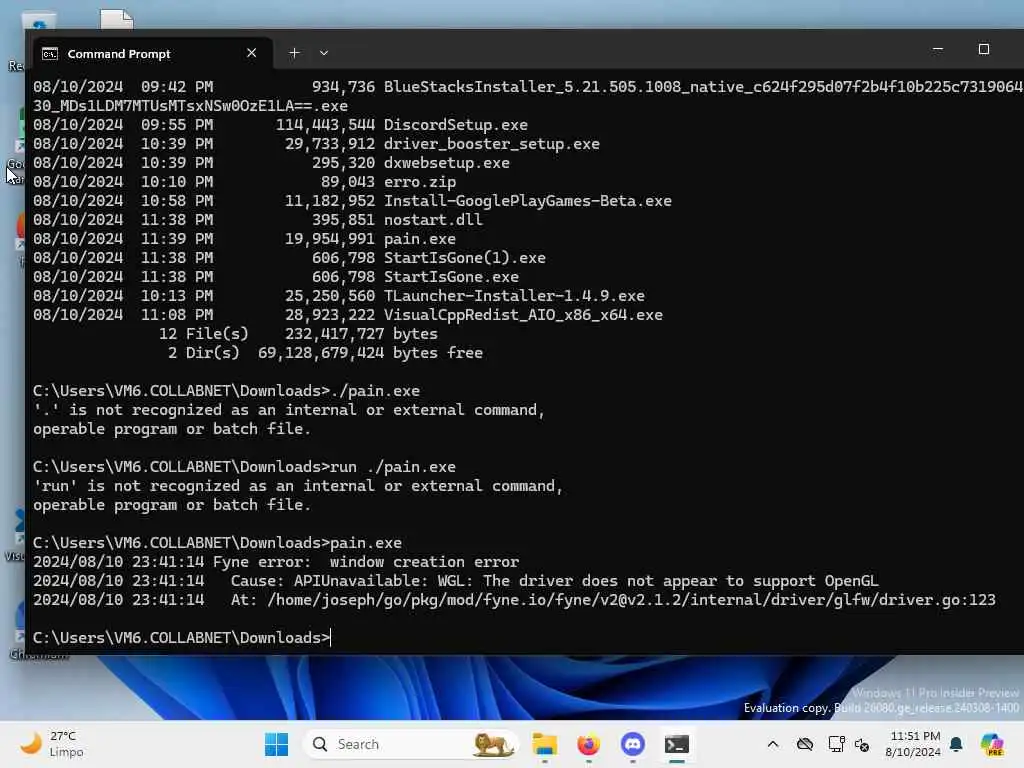The height and width of the screenshot is (768, 1024).
Task: Open the notifications bell
Action: click(956, 744)
